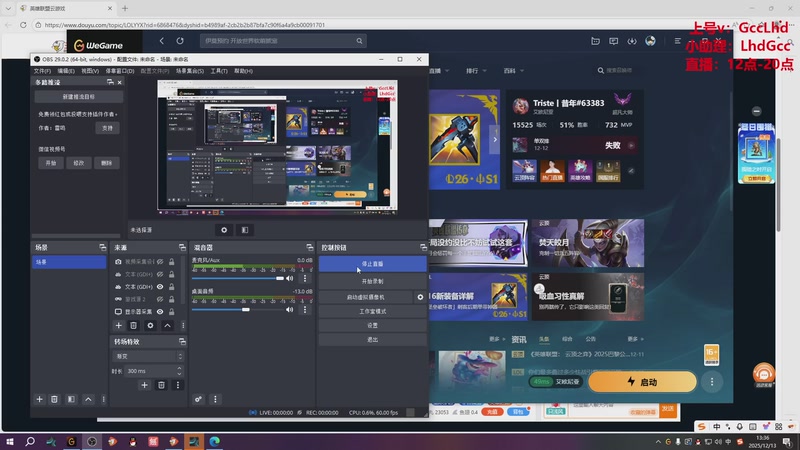Open the 文件(F) menu in OBS
Screen dimensions: 800x450
(x=42, y=71)
